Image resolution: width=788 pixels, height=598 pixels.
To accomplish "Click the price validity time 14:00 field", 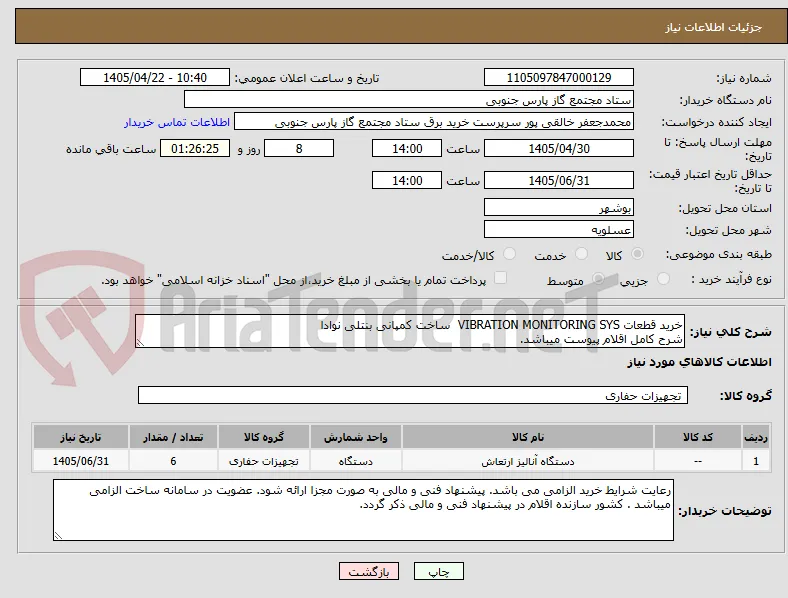I will 407,180.
